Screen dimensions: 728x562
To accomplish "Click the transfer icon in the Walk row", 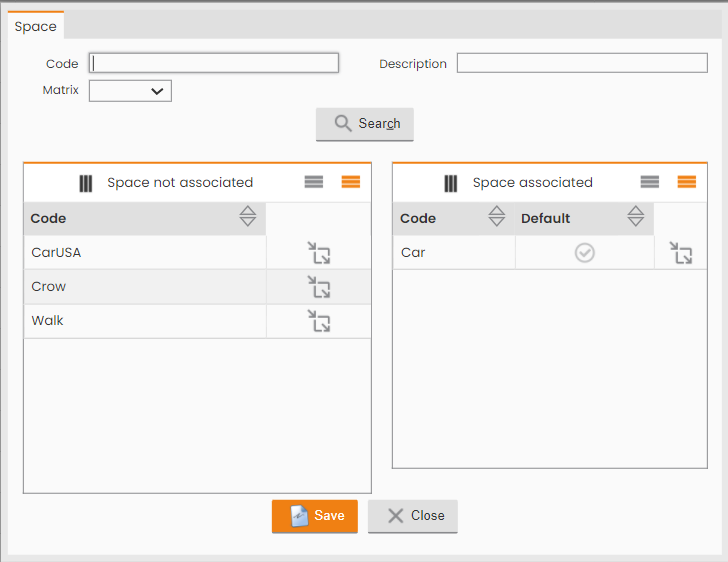I will click(x=319, y=320).
